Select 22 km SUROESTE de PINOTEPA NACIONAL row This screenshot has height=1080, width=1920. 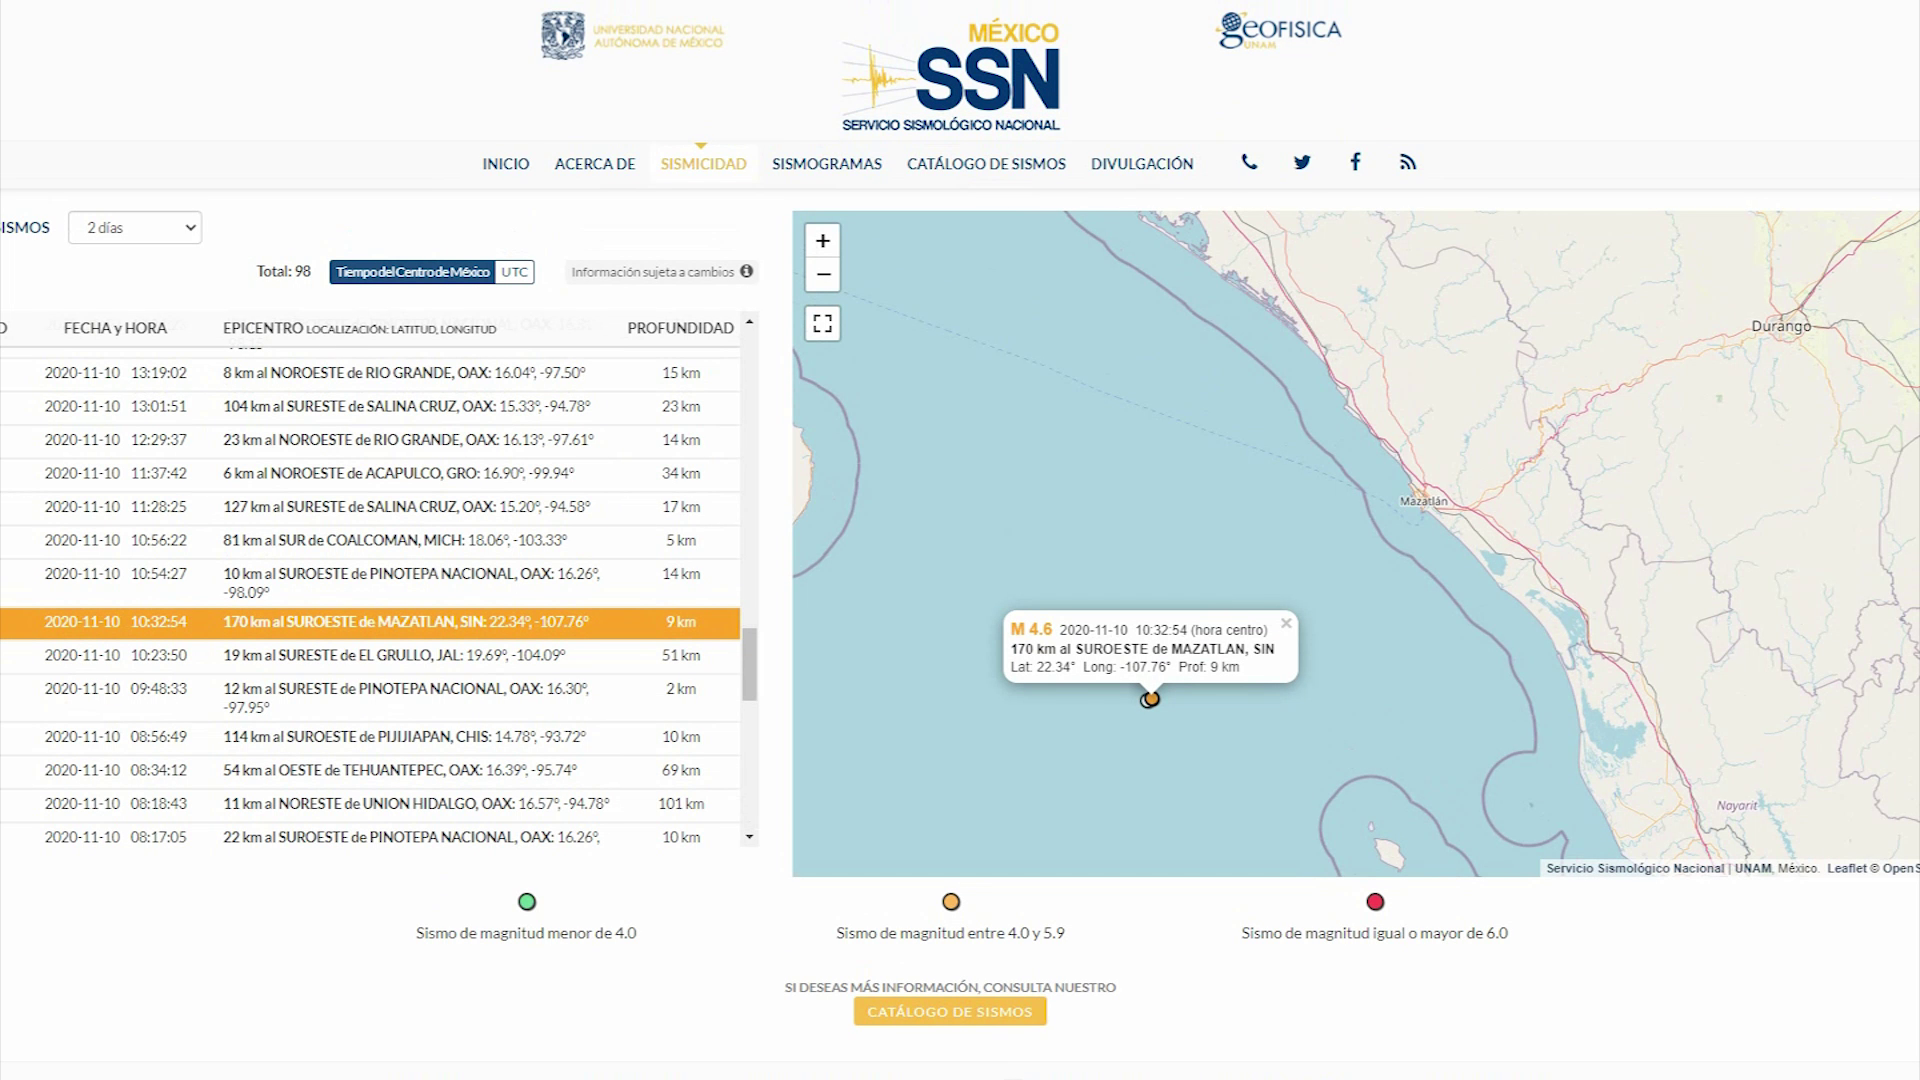tap(370, 837)
